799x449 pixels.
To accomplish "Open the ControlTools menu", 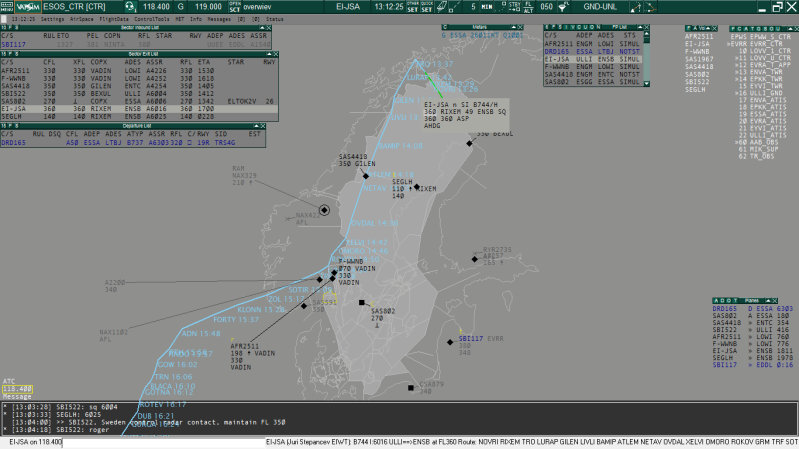I will tap(152, 19).
